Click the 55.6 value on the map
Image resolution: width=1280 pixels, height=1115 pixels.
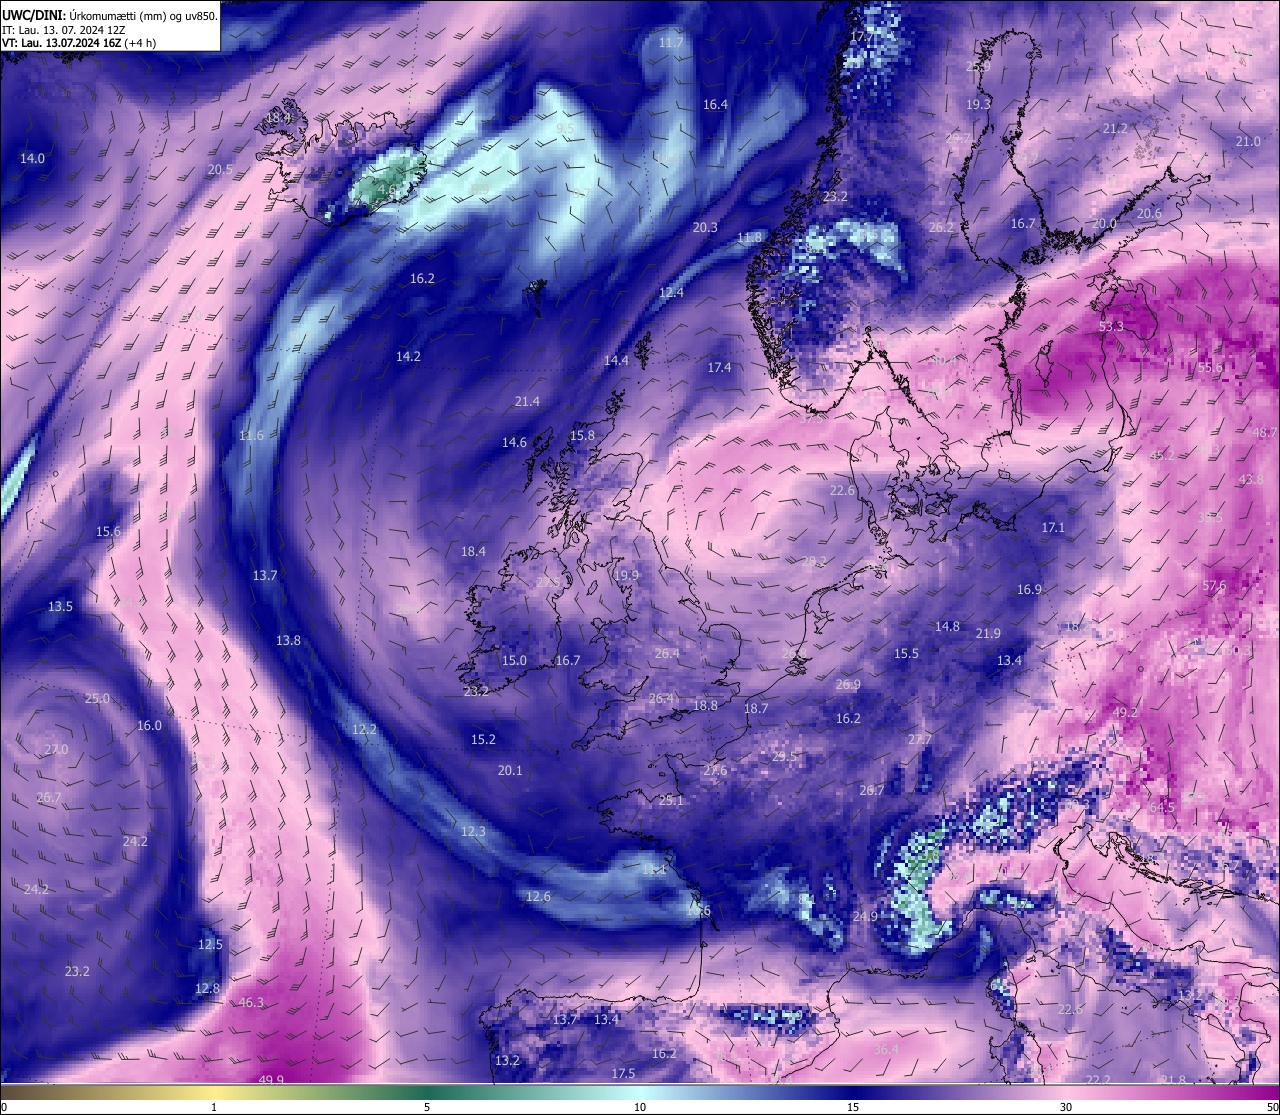1210,367
